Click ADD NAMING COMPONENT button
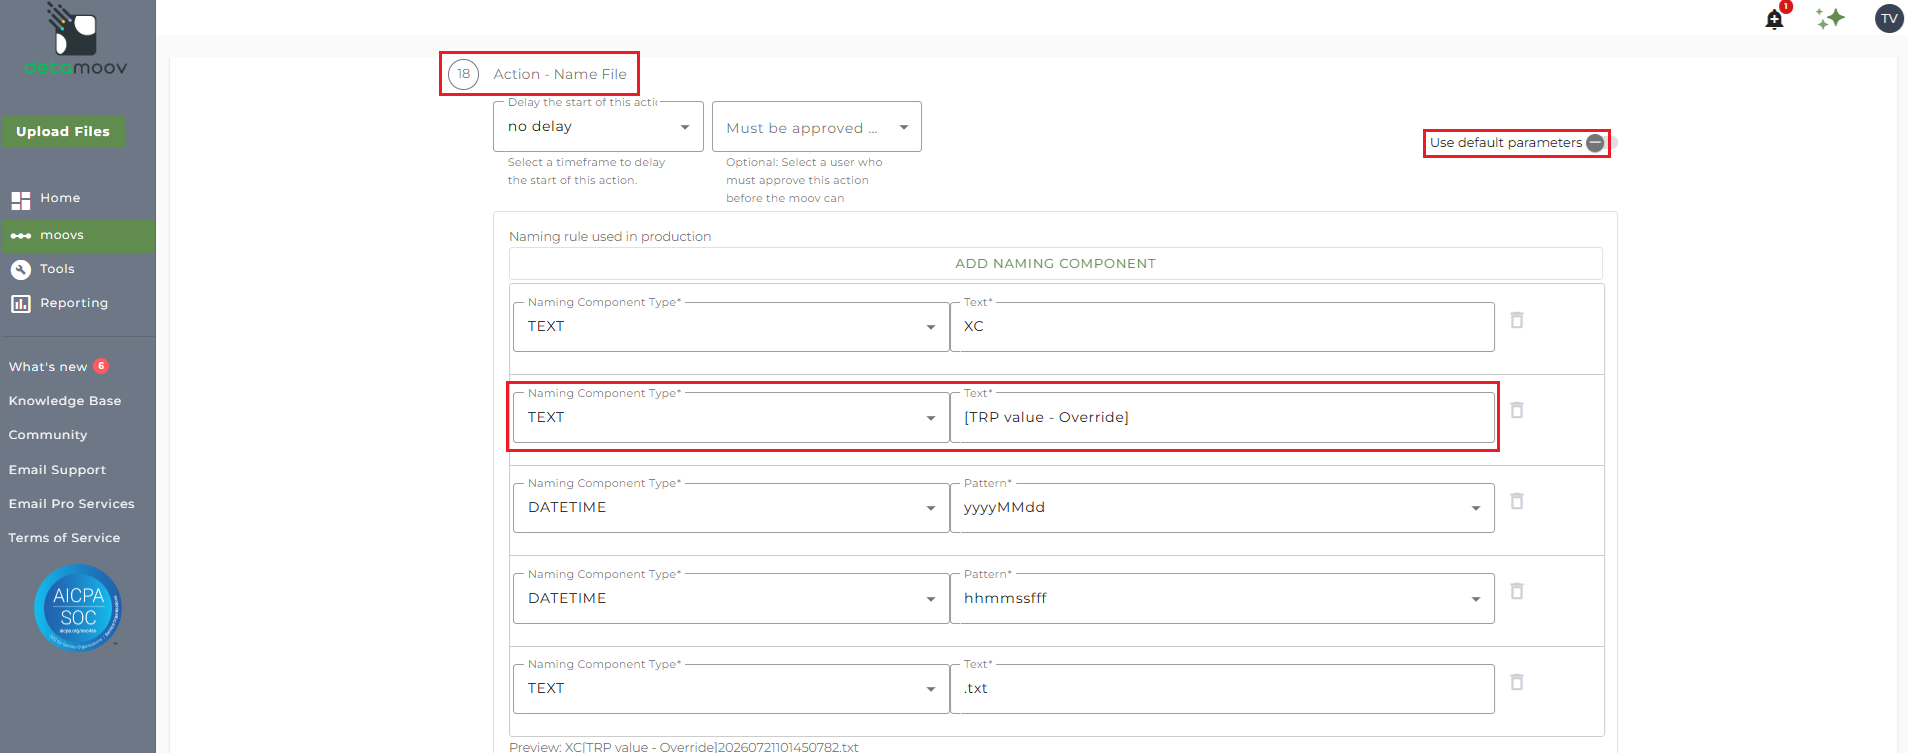Viewport: 1908px width, 753px height. pos(1055,264)
